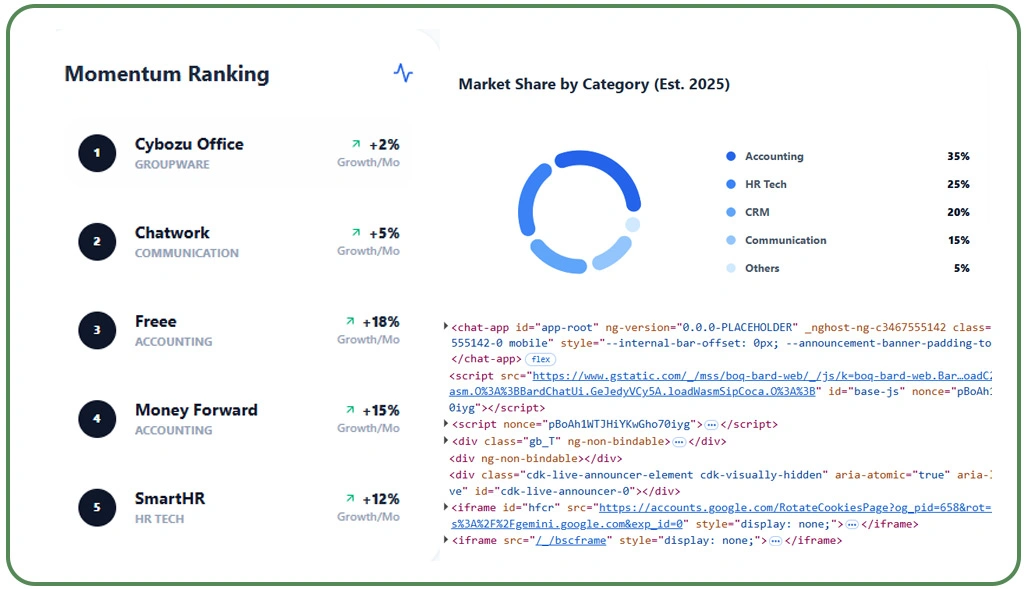Click the green growth arrow next to Freee
This screenshot has height=589, width=1026.
[349, 321]
